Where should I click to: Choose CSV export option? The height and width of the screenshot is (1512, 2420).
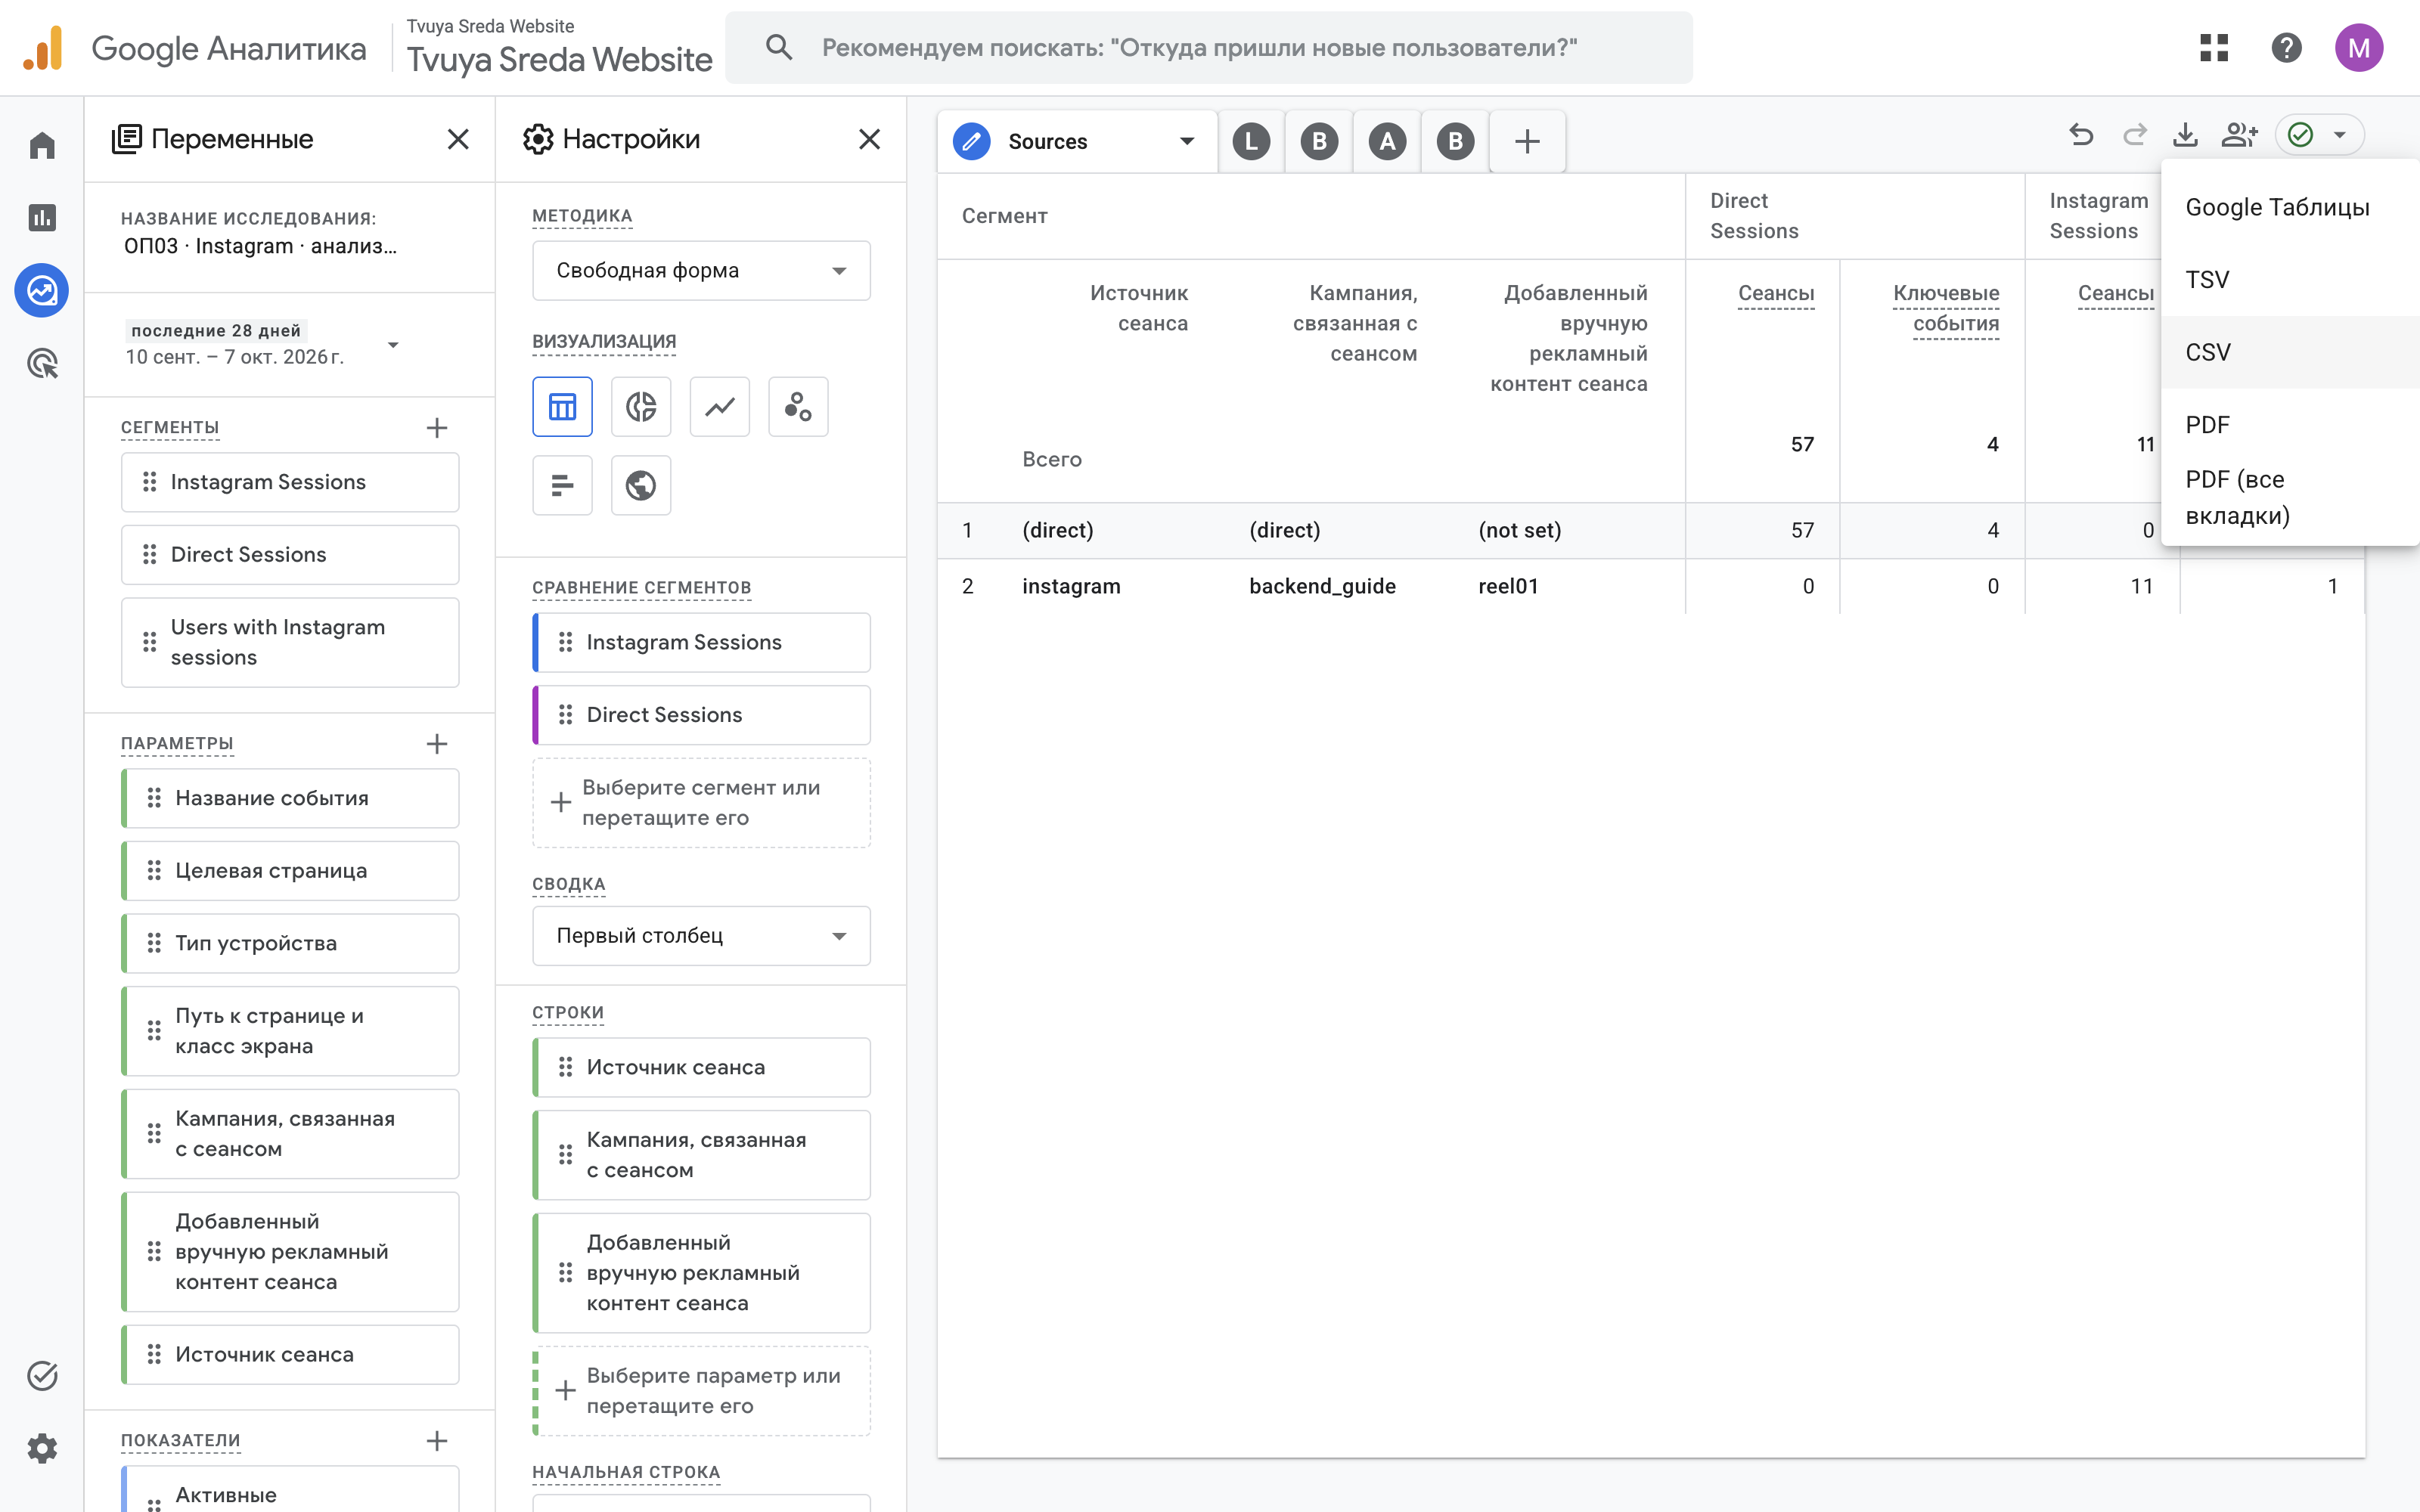pos(2290,352)
